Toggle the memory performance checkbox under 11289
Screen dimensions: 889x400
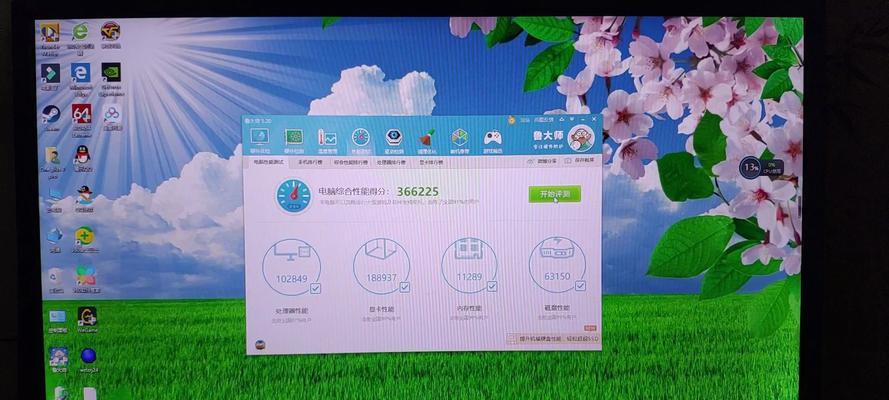pyautogui.click(x=492, y=287)
